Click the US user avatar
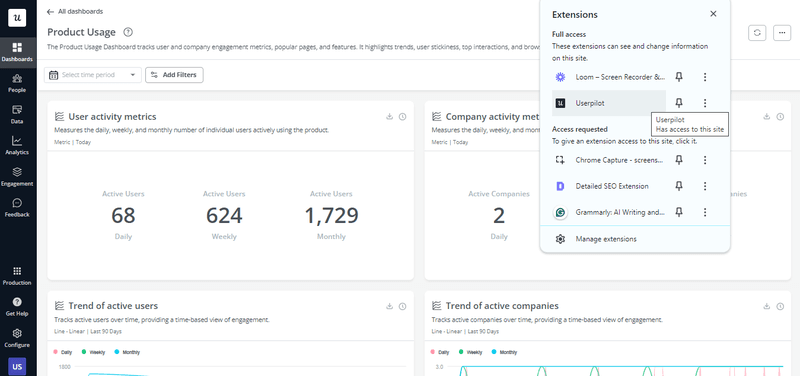 [17, 367]
